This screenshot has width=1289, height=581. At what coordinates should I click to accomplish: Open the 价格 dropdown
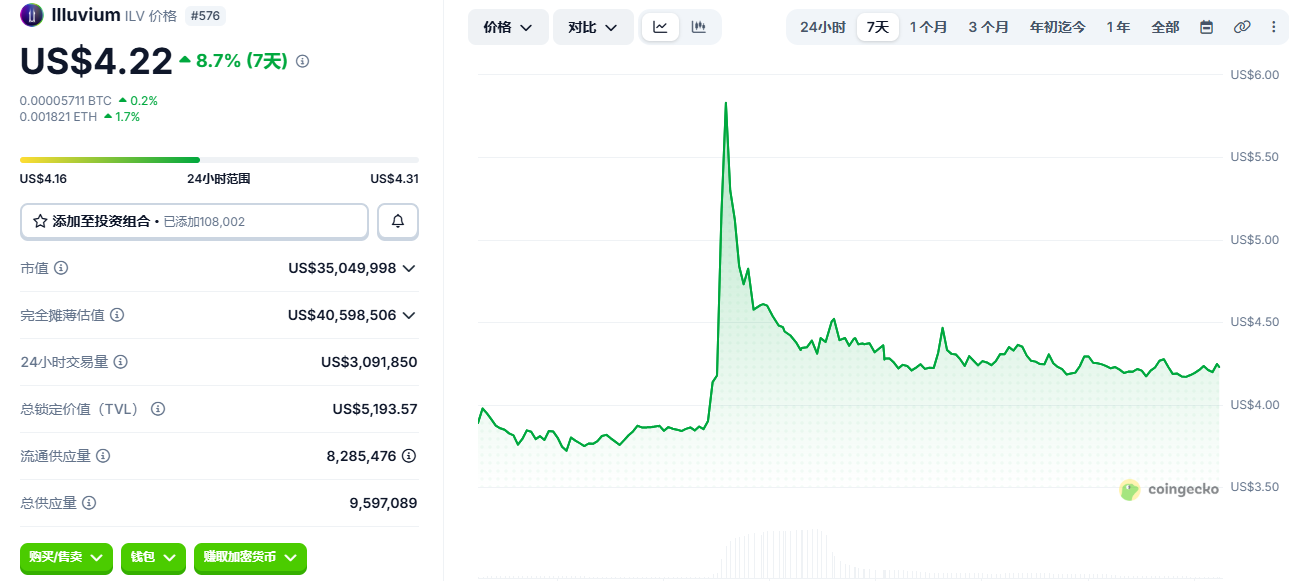(508, 27)
